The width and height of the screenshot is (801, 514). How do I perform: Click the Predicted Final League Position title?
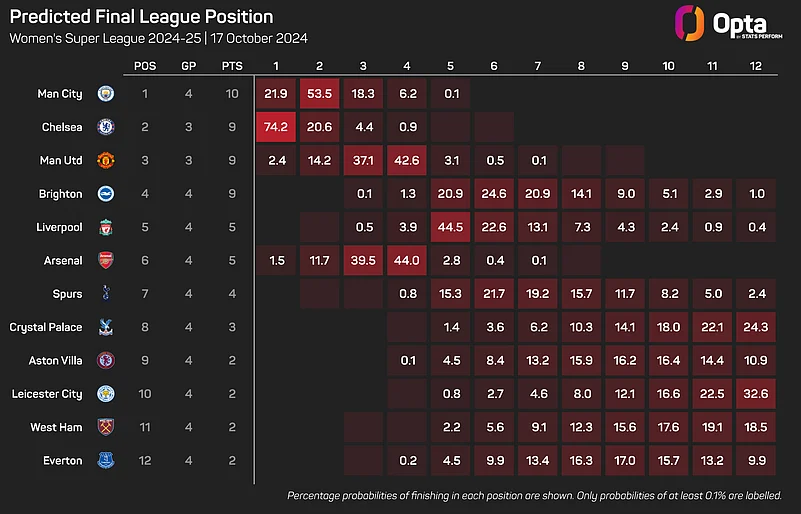click(140, 18)
